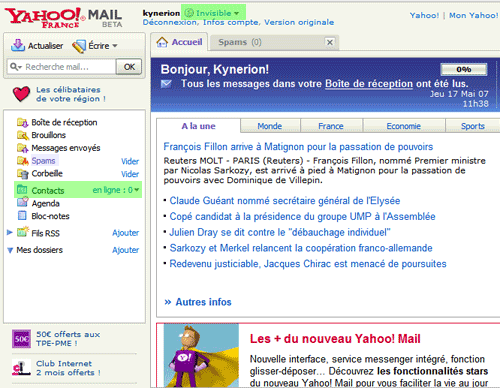The height and width of the screenshot is (388, 500).
Task: Open the Écrire dropdown arrow
Action: point(115,46)
